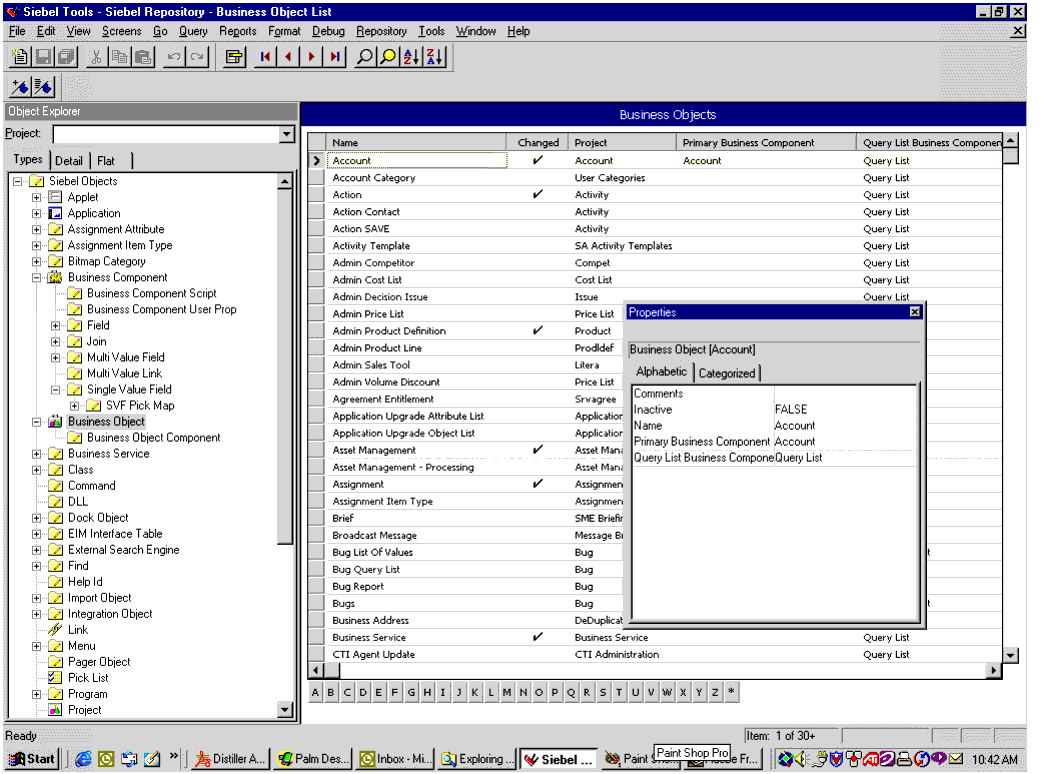Click the Redo arrow icon

click(196, 57)
